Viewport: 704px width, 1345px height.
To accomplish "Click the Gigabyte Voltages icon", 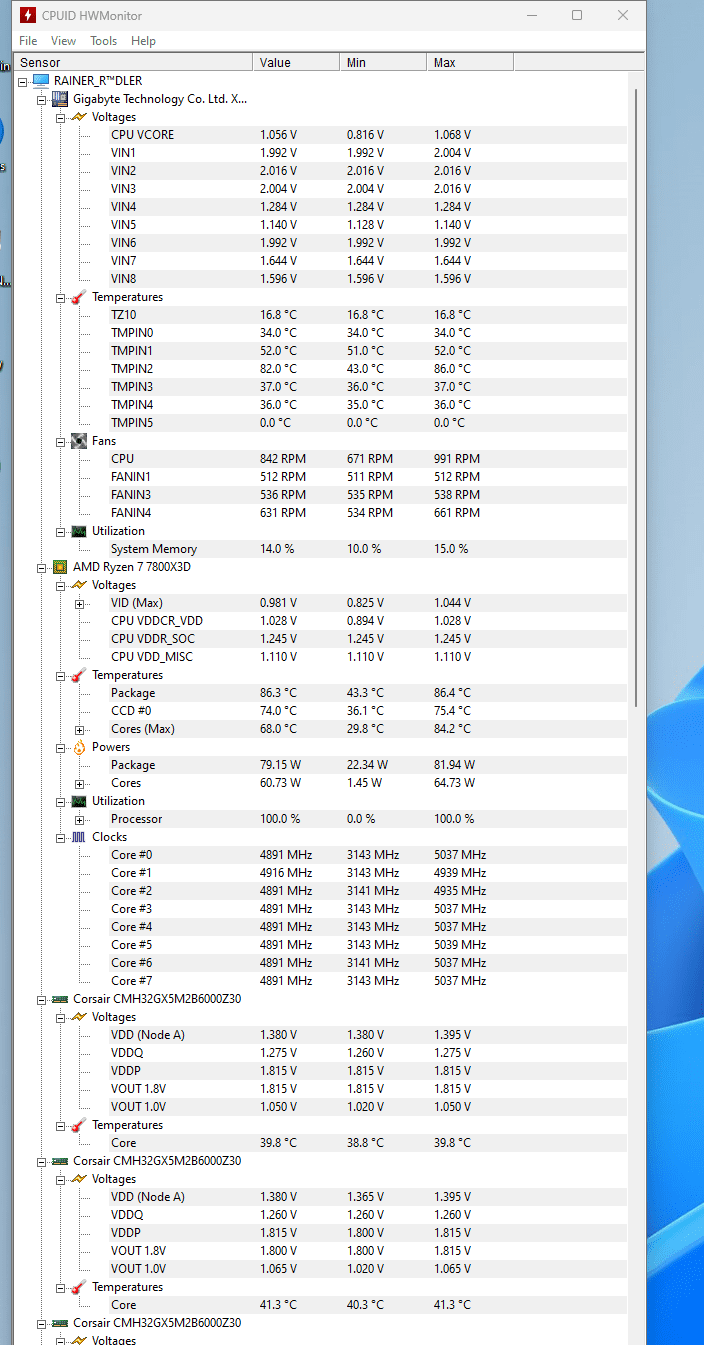I will [78, 117].
